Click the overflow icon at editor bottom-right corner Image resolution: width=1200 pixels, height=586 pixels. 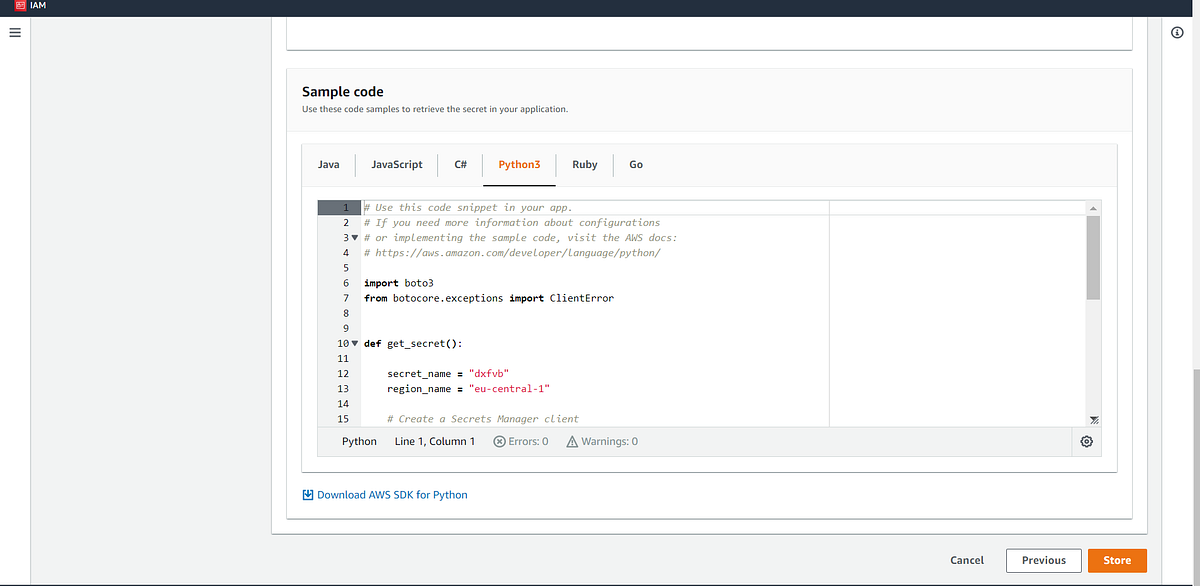point(1092,420)
